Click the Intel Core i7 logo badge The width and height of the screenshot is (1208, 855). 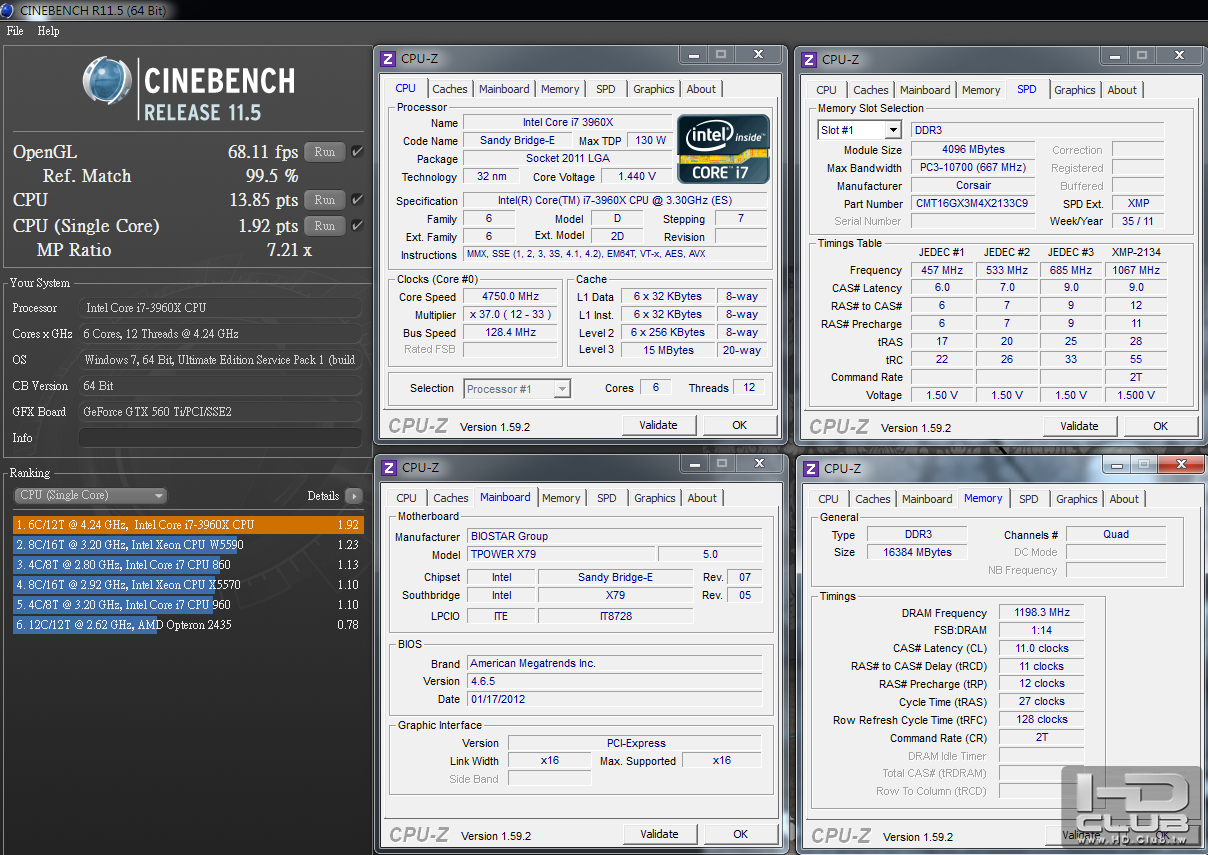[x=723, y=149]
